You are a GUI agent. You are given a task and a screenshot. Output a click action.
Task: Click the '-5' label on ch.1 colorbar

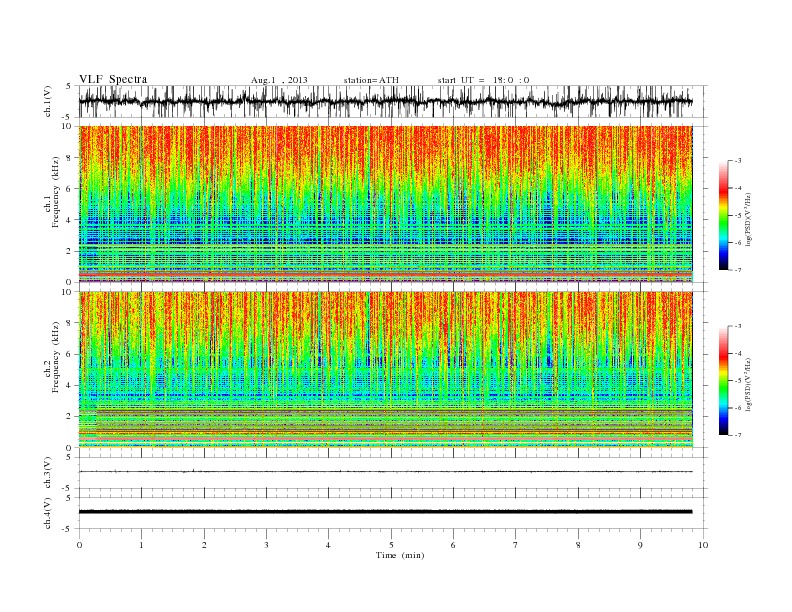pos(738,216)
